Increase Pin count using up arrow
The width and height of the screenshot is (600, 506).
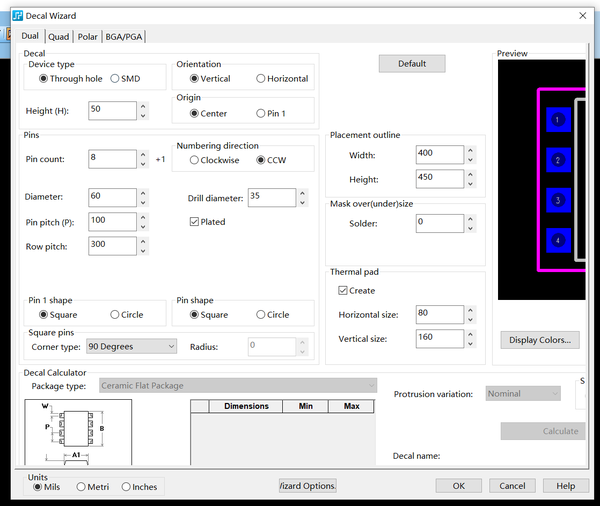pos(145,155)
